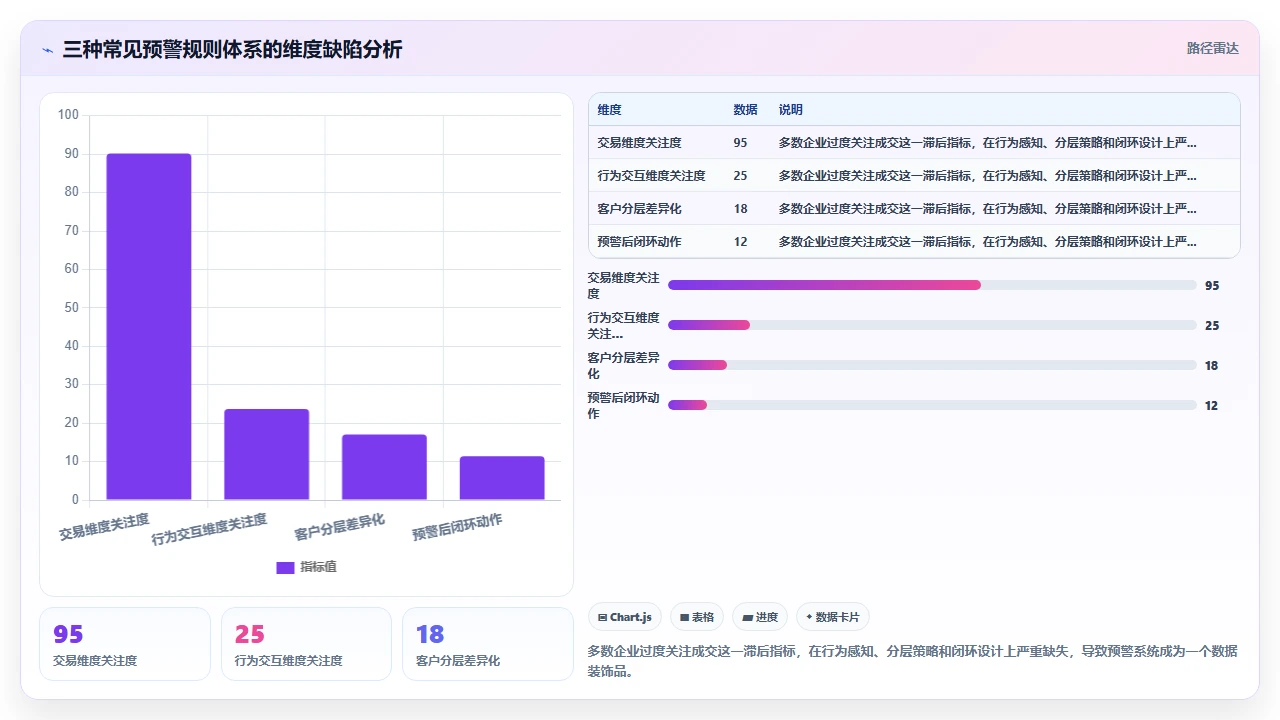Select the 交易维度关注度 bar in the chart
Viewport: 1280px width, 720px height.
pos(149,326)
